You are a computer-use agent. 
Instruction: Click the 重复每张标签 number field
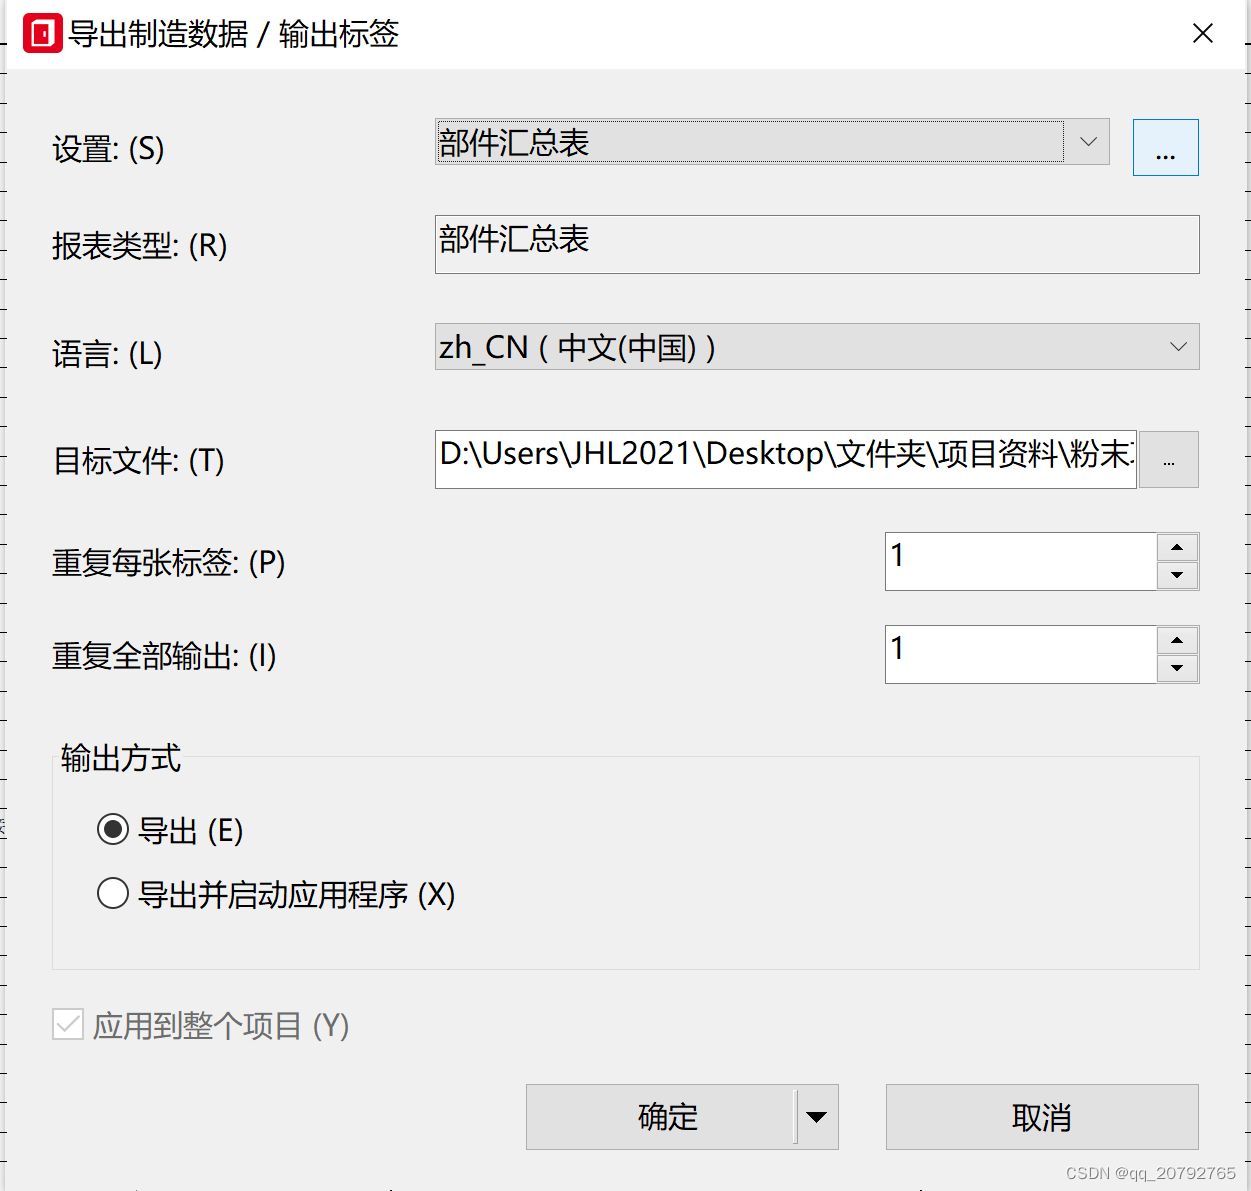coord(1021,561)
